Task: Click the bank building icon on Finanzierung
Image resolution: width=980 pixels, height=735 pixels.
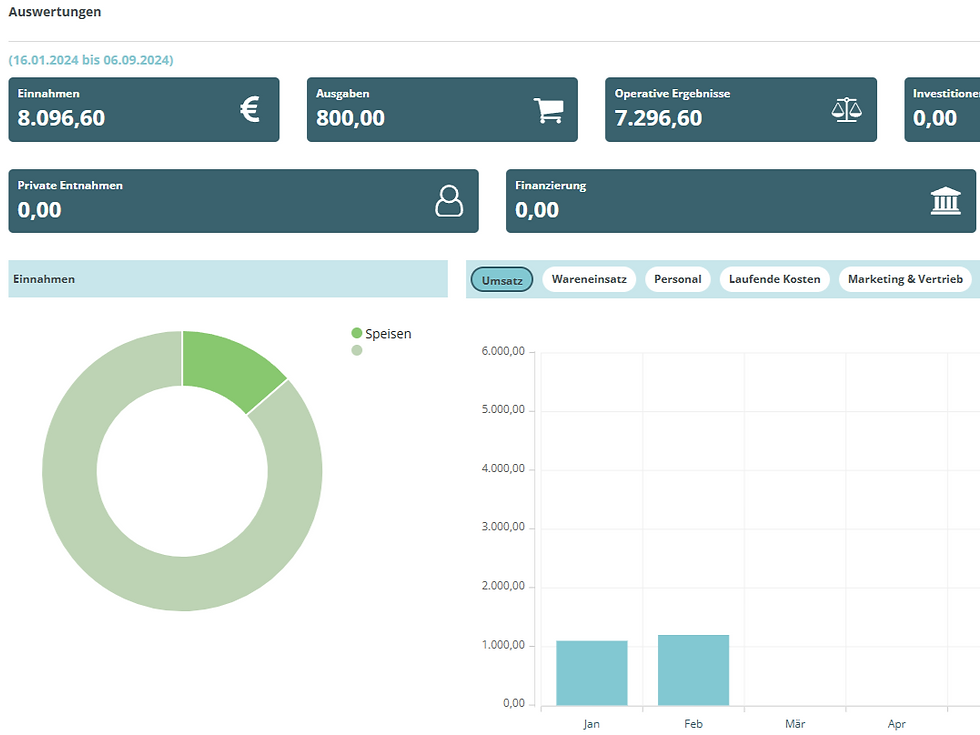Action: 945,201
